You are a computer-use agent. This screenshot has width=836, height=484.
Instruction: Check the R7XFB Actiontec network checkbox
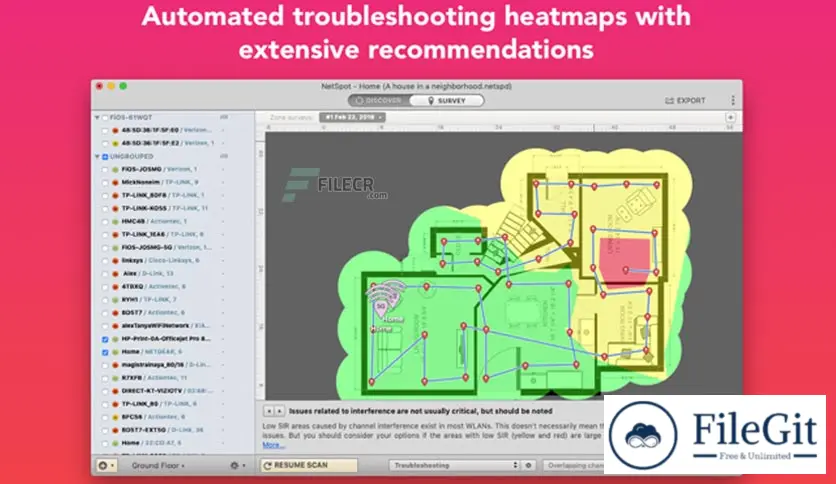click(x=105, y=378)
